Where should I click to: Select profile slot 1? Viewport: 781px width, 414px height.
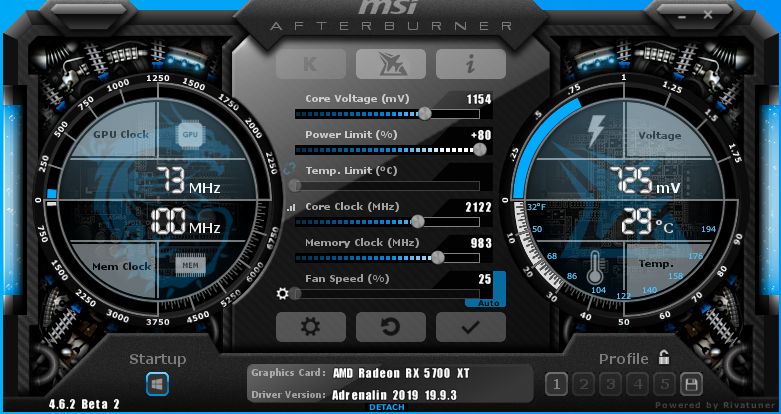click(x=557, y=384)
